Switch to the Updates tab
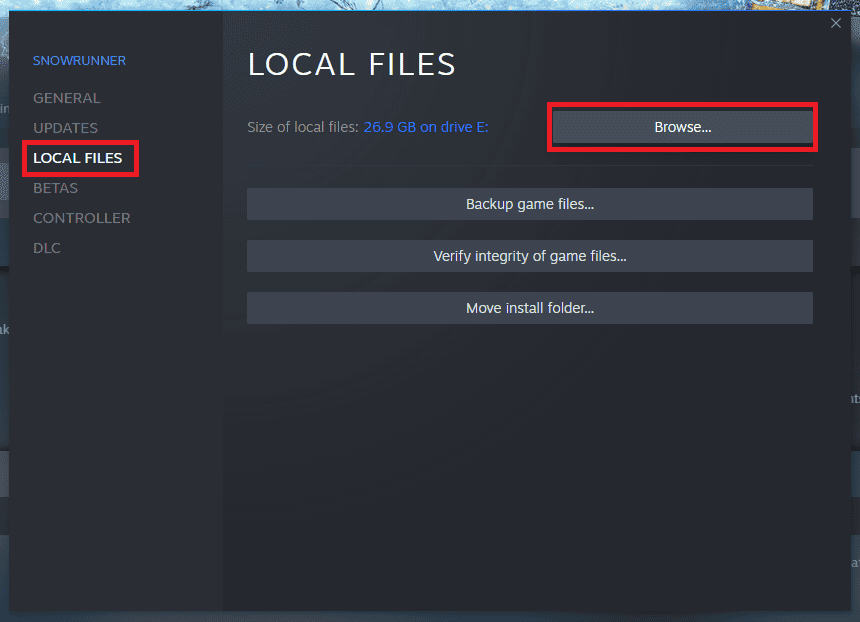This screenshot has width=860, height=622. (65, 128)
